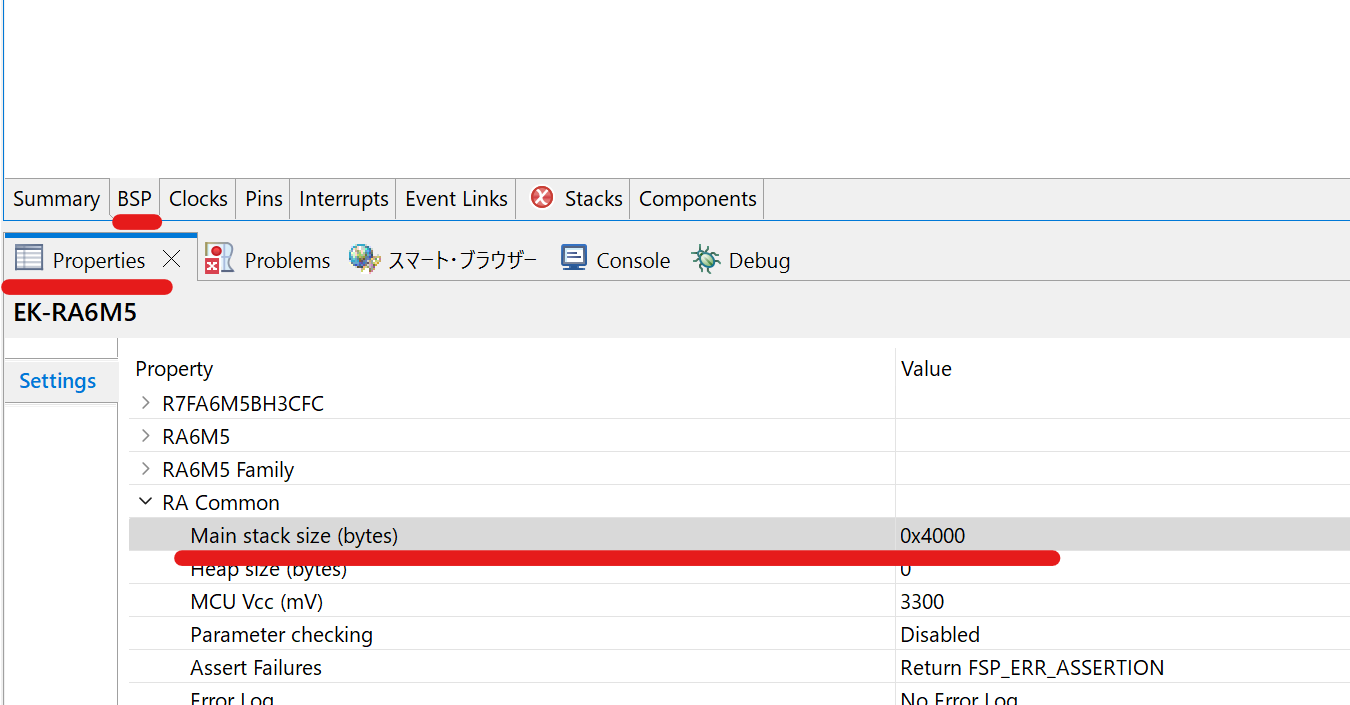Click the smart browser globe icon
Screen dimensions: 1350x705
[x=364, y=258]
